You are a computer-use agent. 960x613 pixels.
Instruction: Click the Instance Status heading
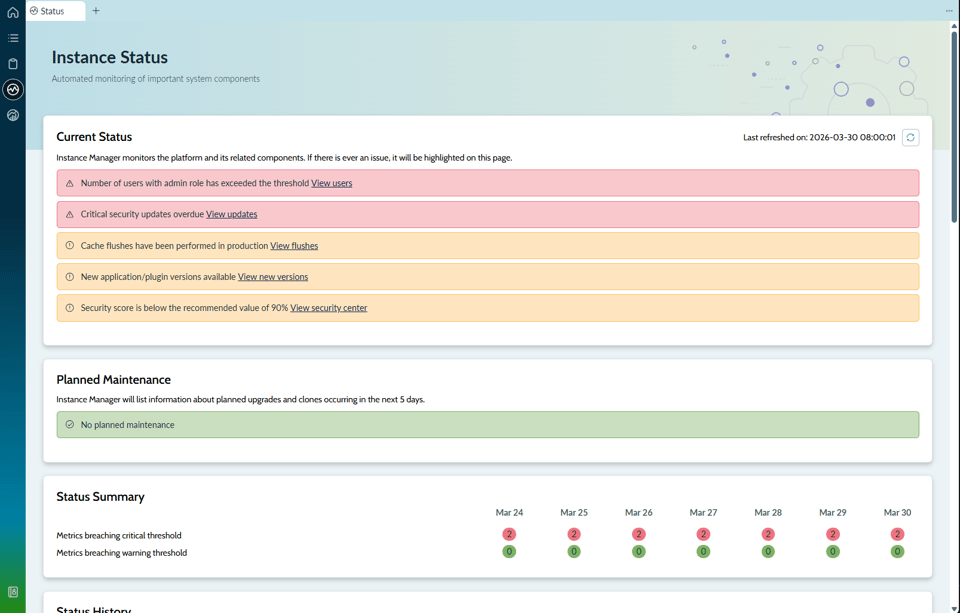coord(110,57)
